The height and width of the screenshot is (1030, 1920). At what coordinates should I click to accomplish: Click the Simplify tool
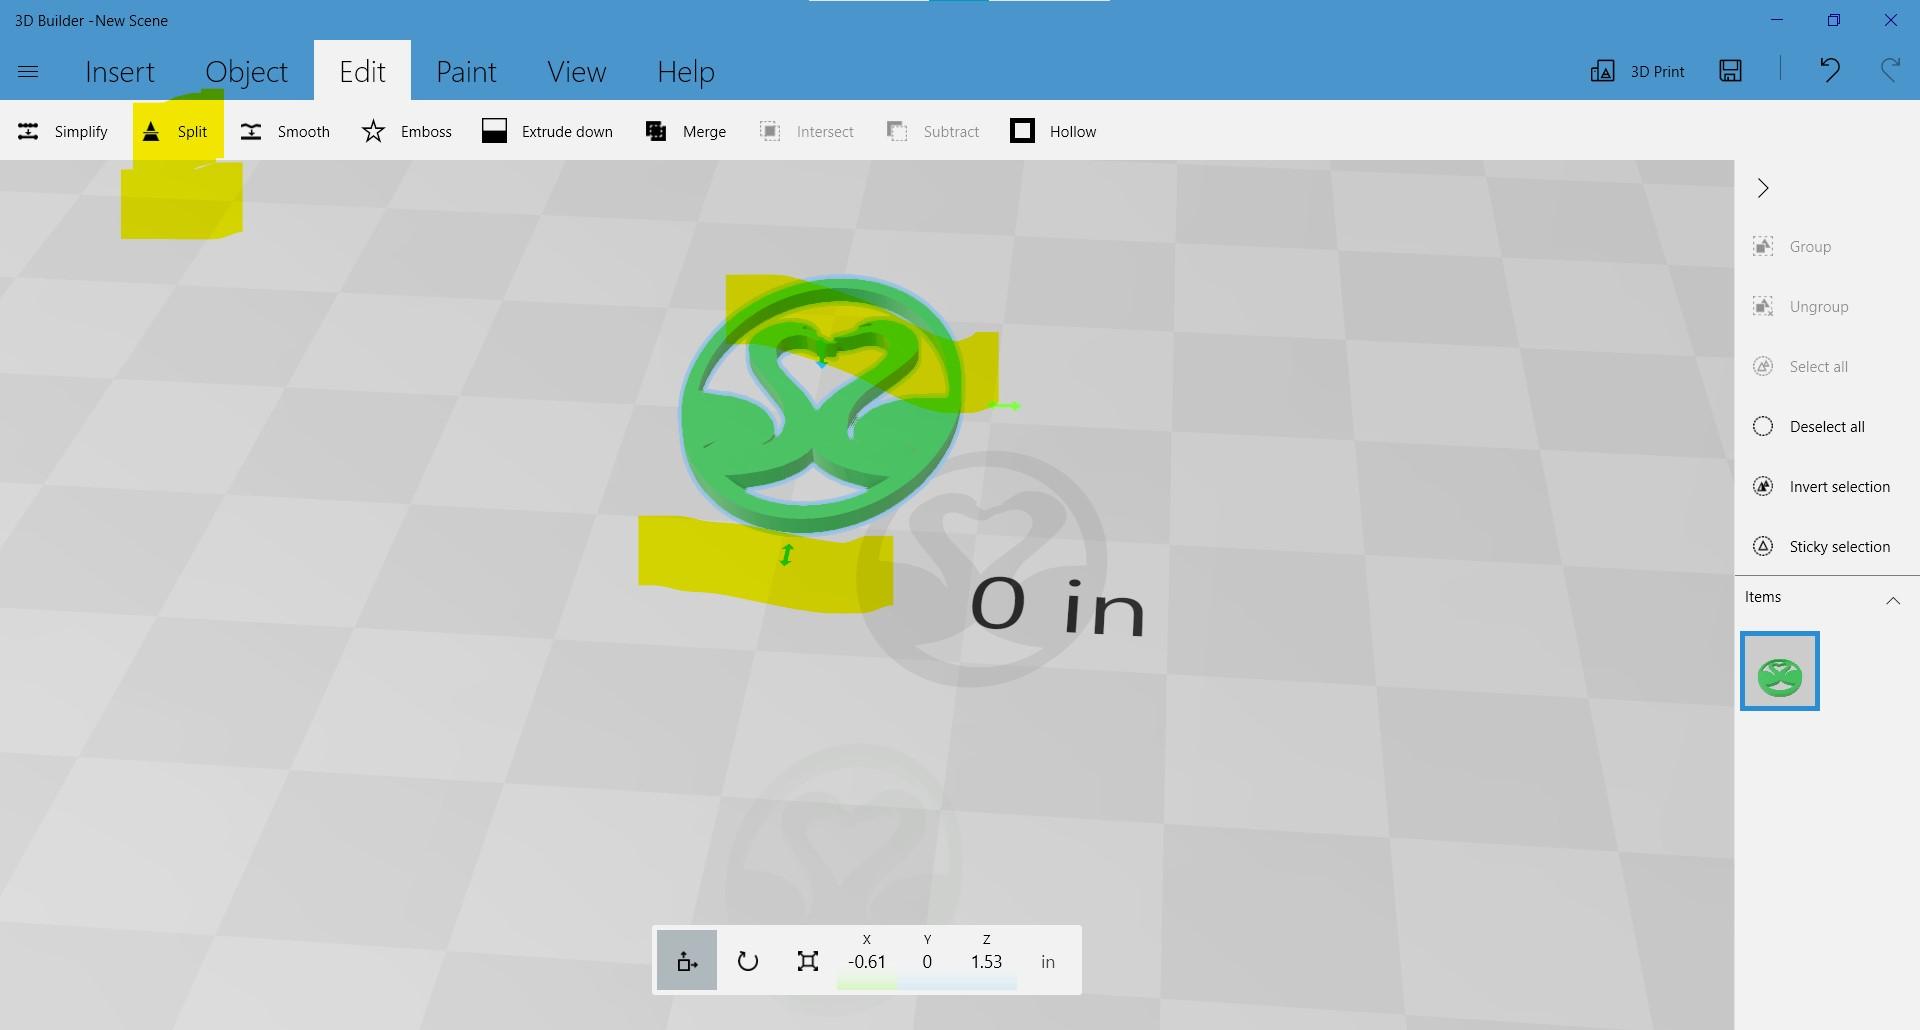62,131
